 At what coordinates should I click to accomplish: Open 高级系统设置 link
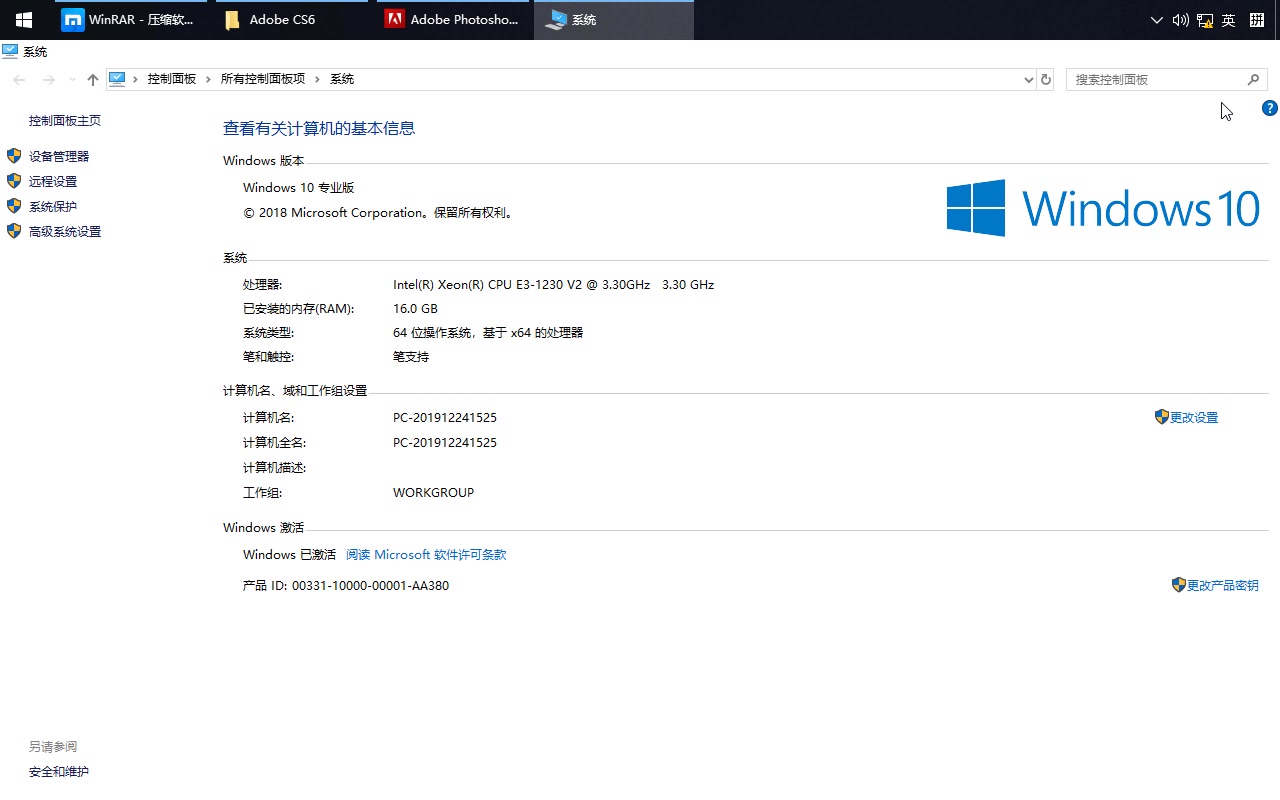tap(65, 232)
